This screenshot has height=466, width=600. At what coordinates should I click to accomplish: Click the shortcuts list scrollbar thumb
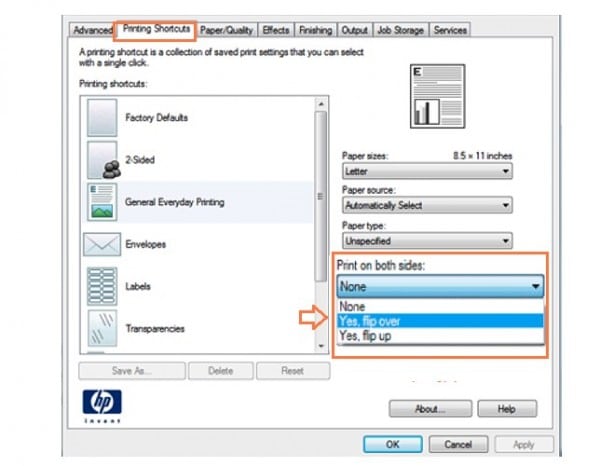click(x=321, y=197)
